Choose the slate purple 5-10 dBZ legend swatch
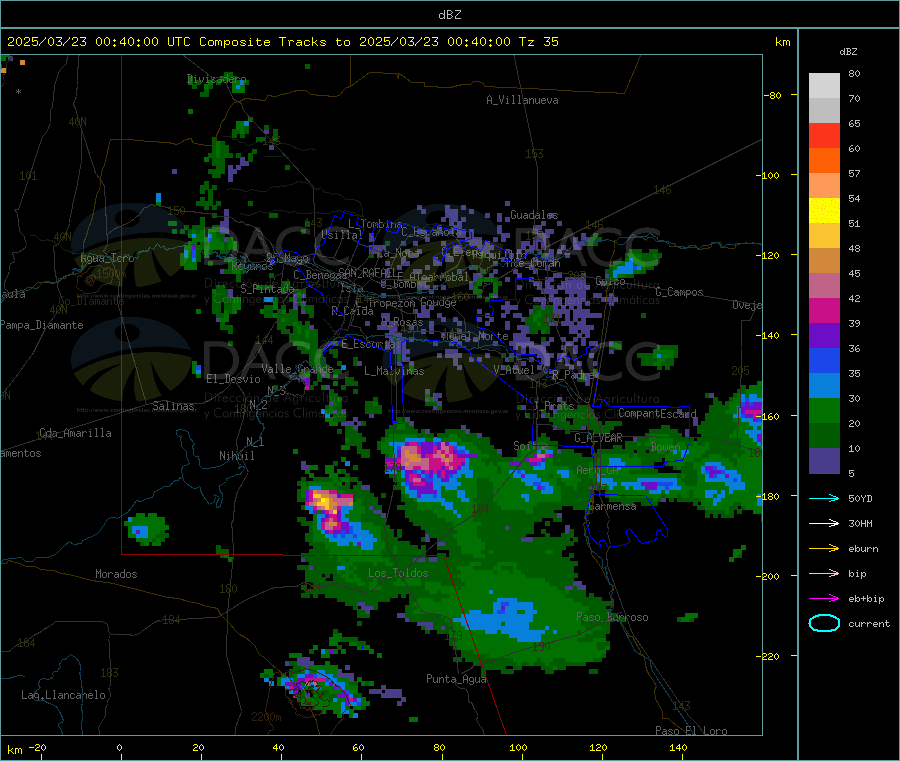 pyautogui.click(x=824, y=461)
